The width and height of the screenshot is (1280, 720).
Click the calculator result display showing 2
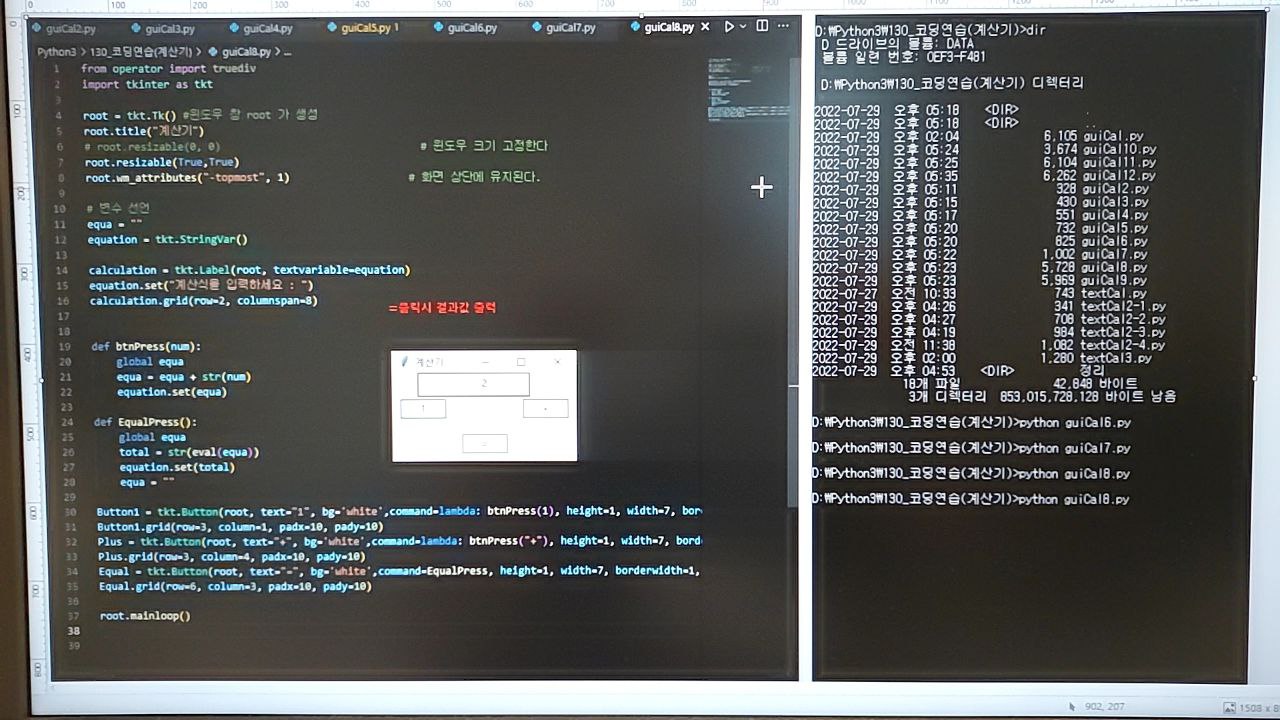(473, 384)
